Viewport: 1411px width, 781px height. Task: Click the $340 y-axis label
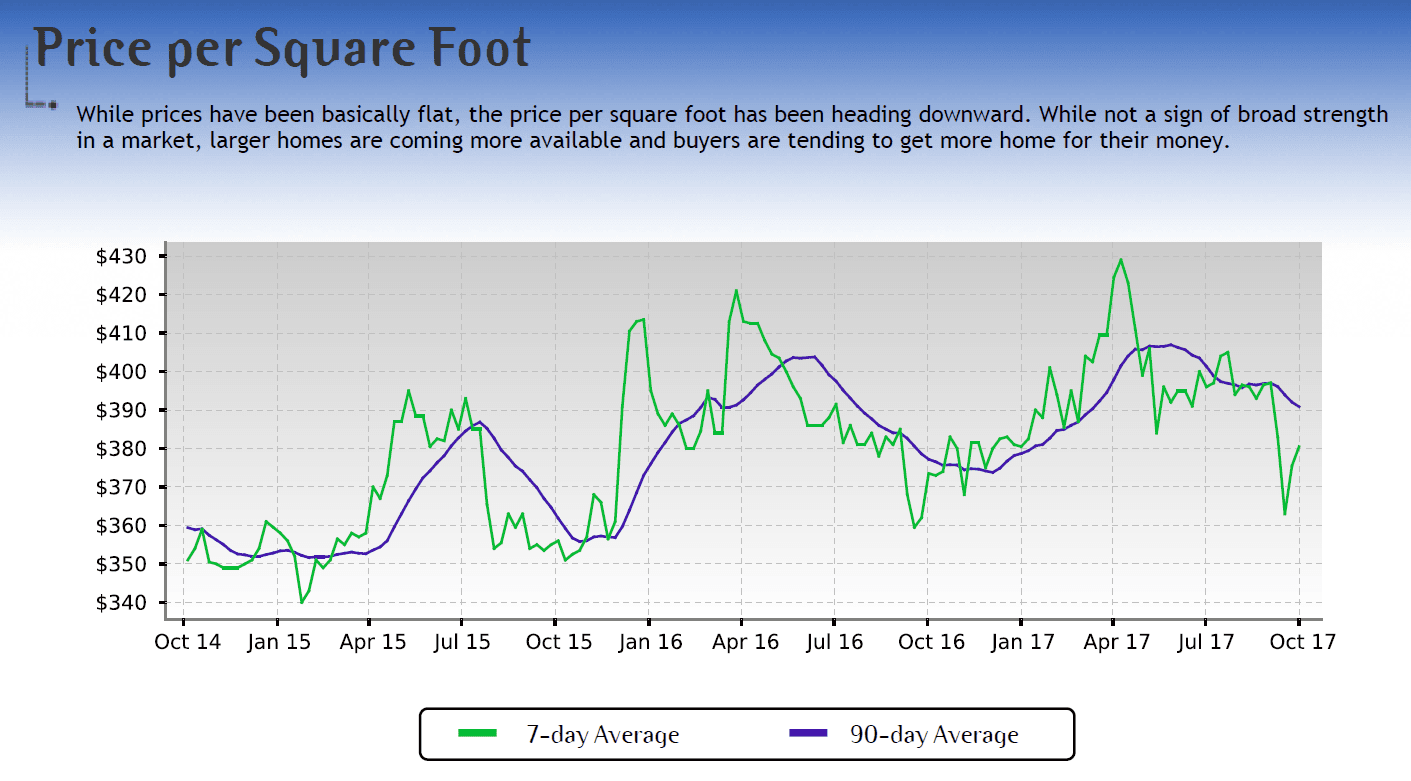(121, 603)
